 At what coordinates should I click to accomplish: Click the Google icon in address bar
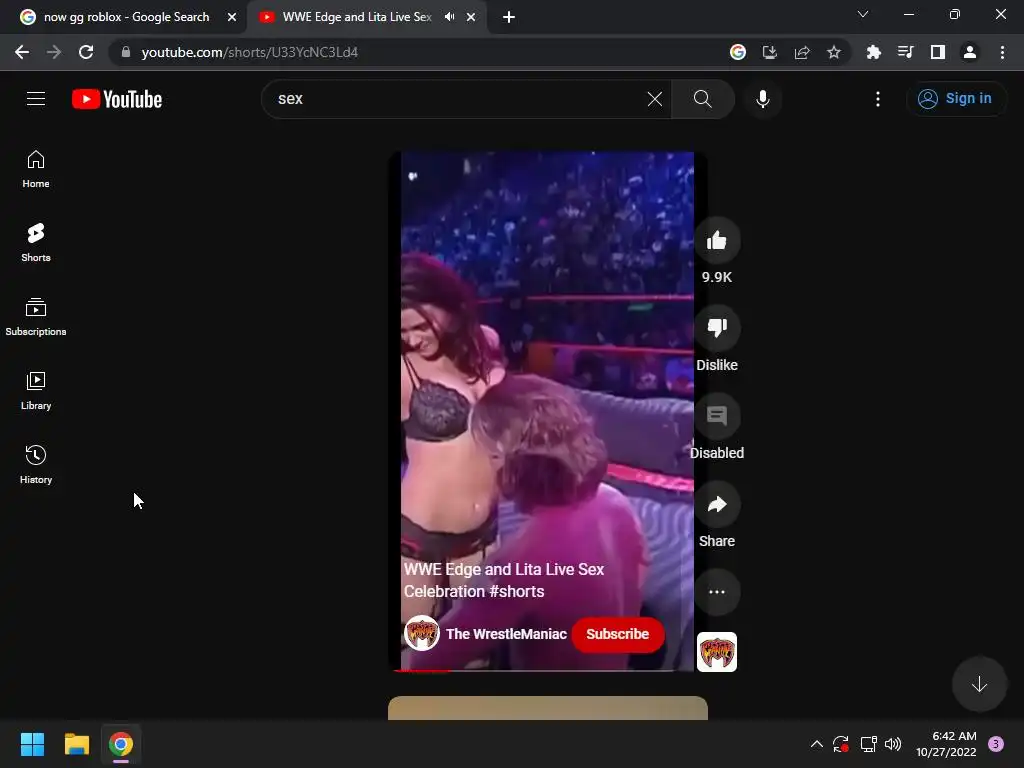[737, 52]
